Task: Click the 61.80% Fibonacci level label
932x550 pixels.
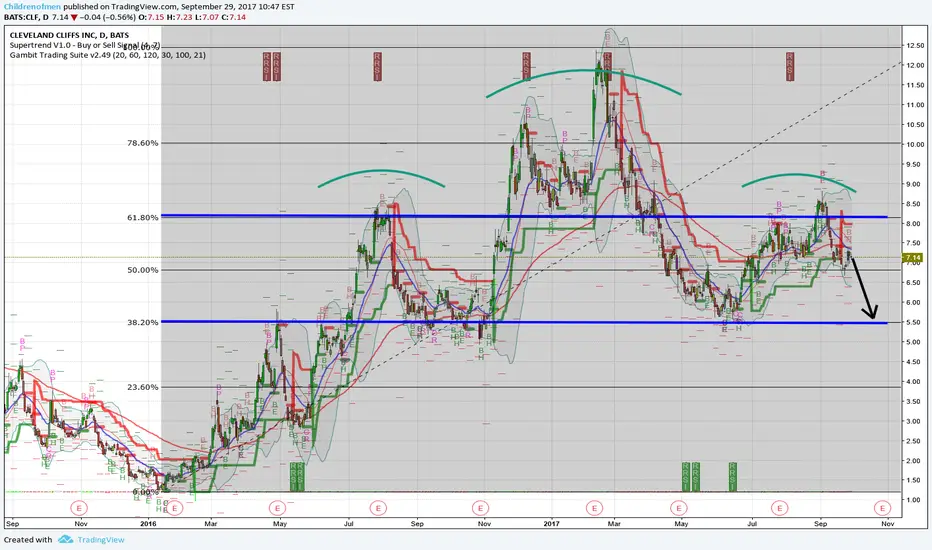Action: tap(143, 217)
